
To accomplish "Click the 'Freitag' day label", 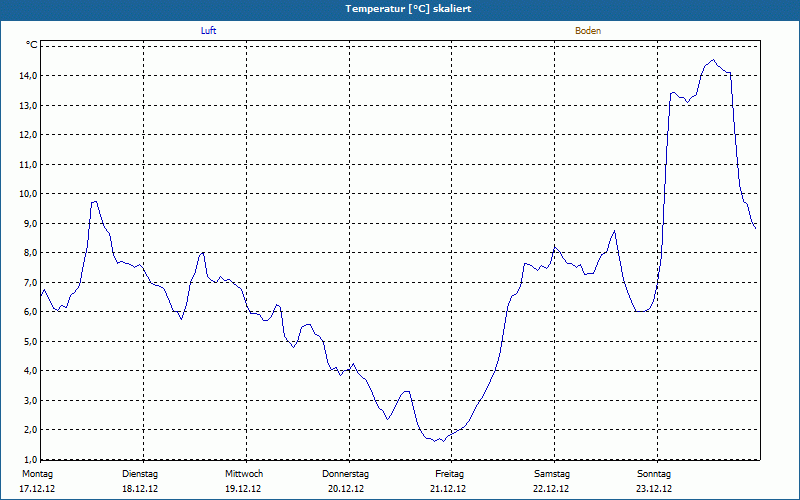I will (x=449, y=474).
